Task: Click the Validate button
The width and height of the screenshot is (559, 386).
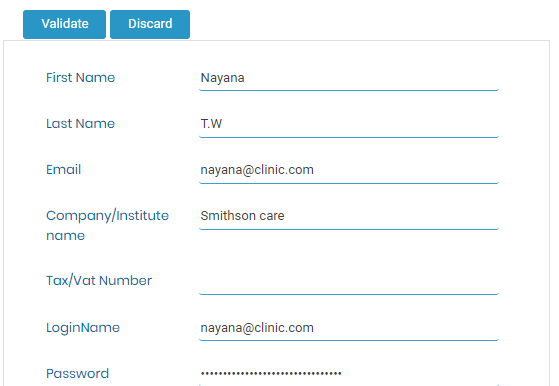Action: pyautogui.click(x=65, y=24)
